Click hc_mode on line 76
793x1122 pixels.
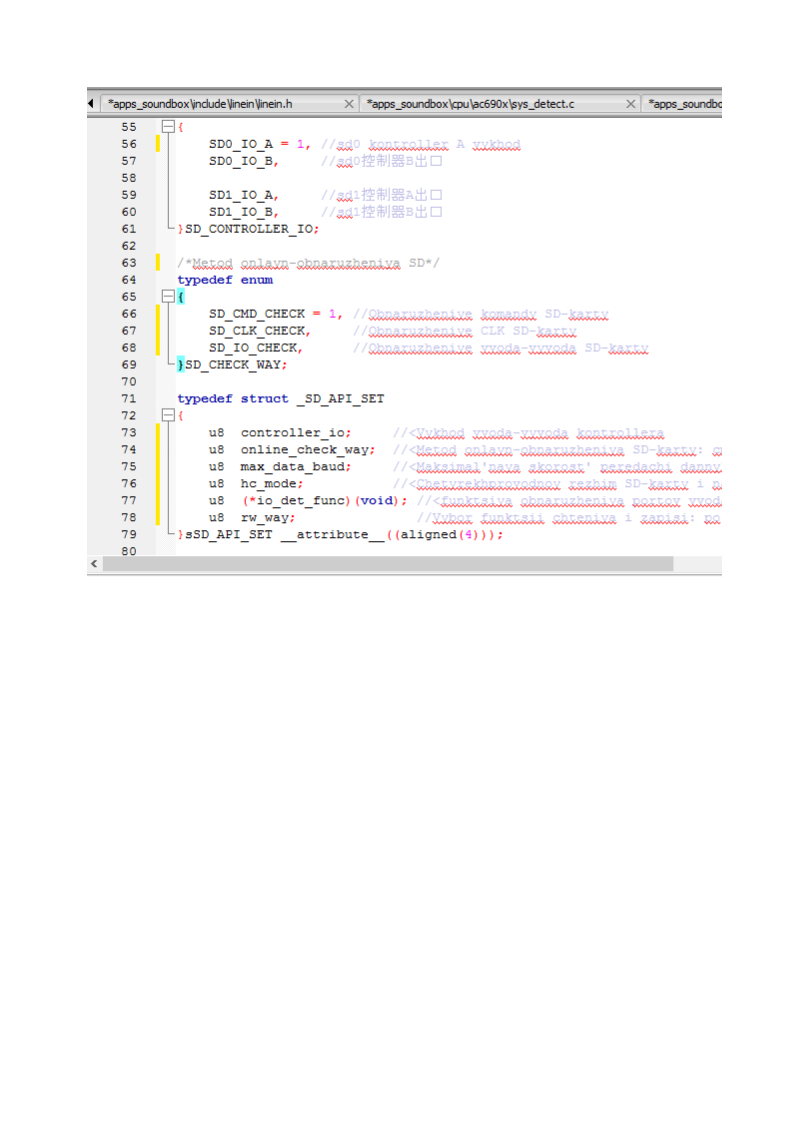pos(268,484)
